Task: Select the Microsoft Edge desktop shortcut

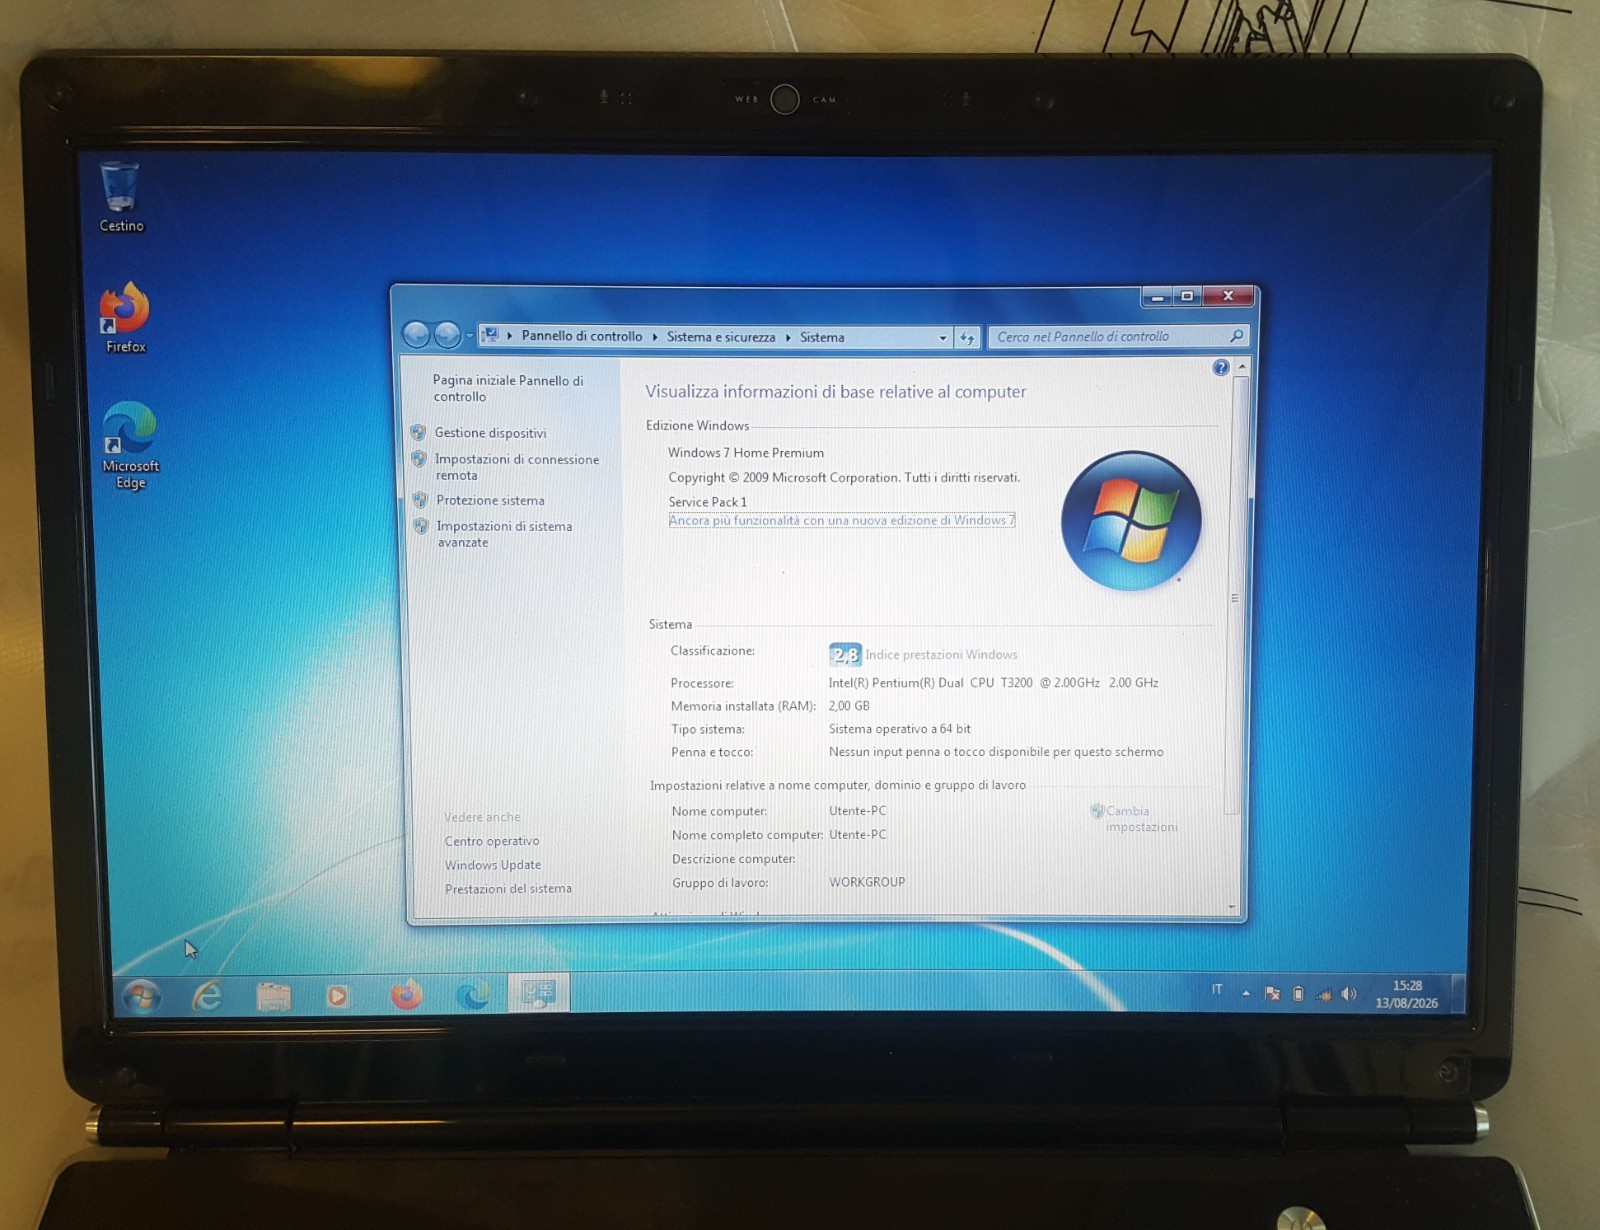Action: [130, 445]
